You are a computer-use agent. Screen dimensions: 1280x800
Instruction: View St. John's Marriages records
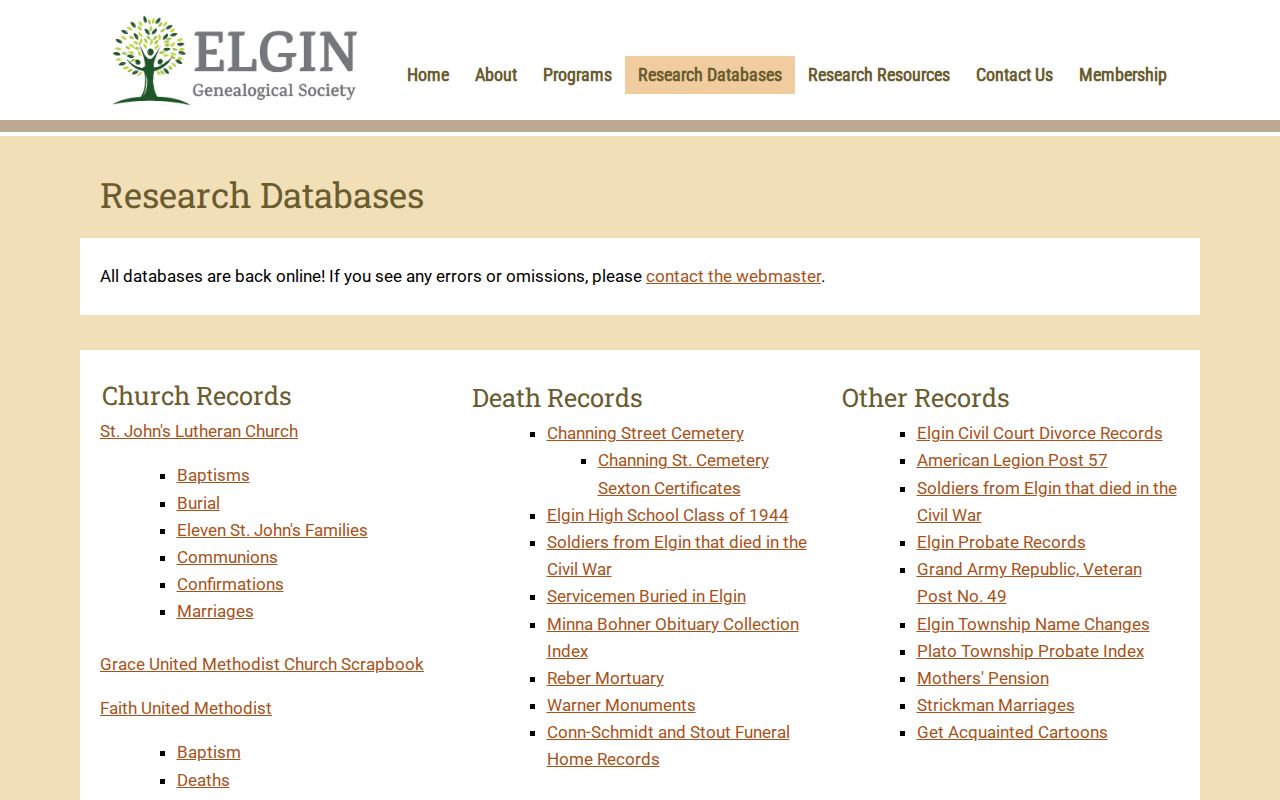coord(215,611)
